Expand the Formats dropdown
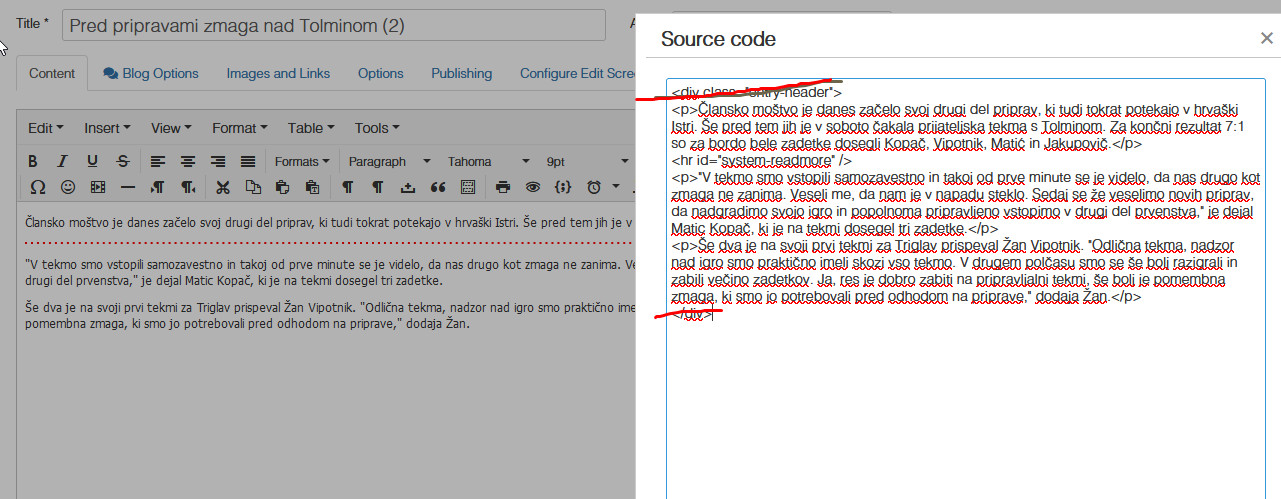1281x499 pixels. [x=302, y=161]
